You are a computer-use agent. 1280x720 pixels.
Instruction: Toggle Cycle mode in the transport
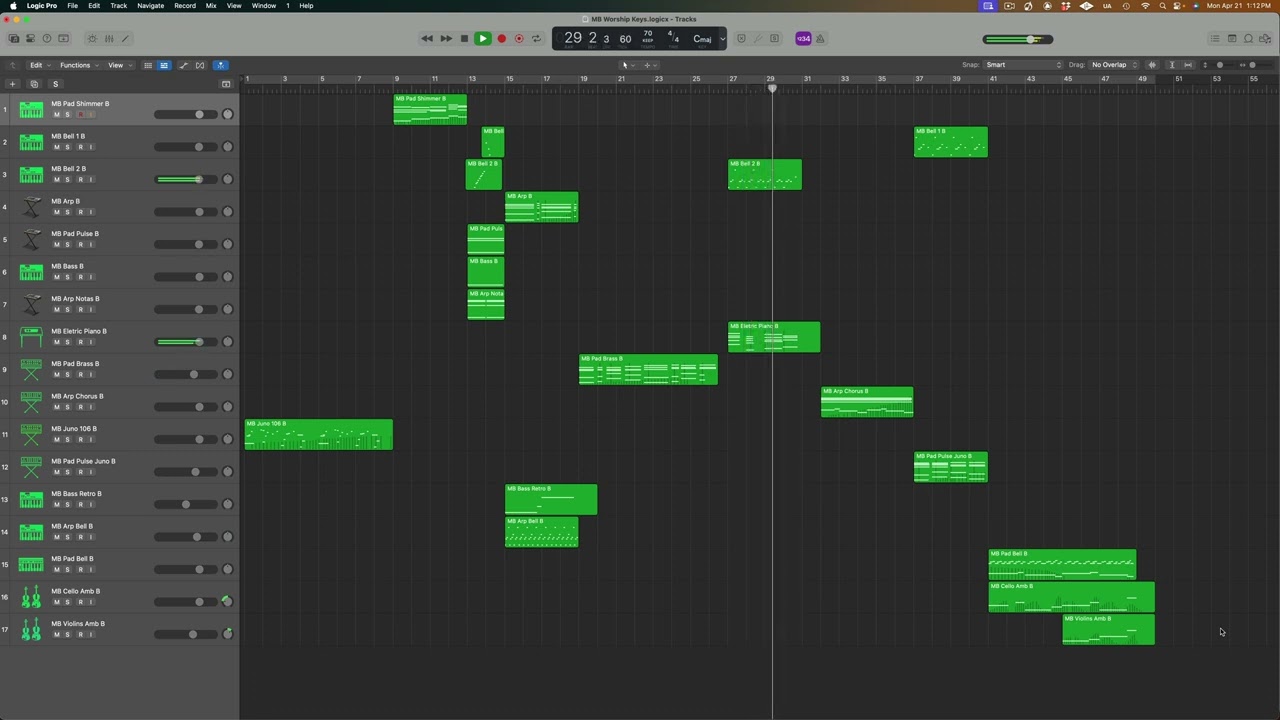pyautogui.click(x=536, y=39)
